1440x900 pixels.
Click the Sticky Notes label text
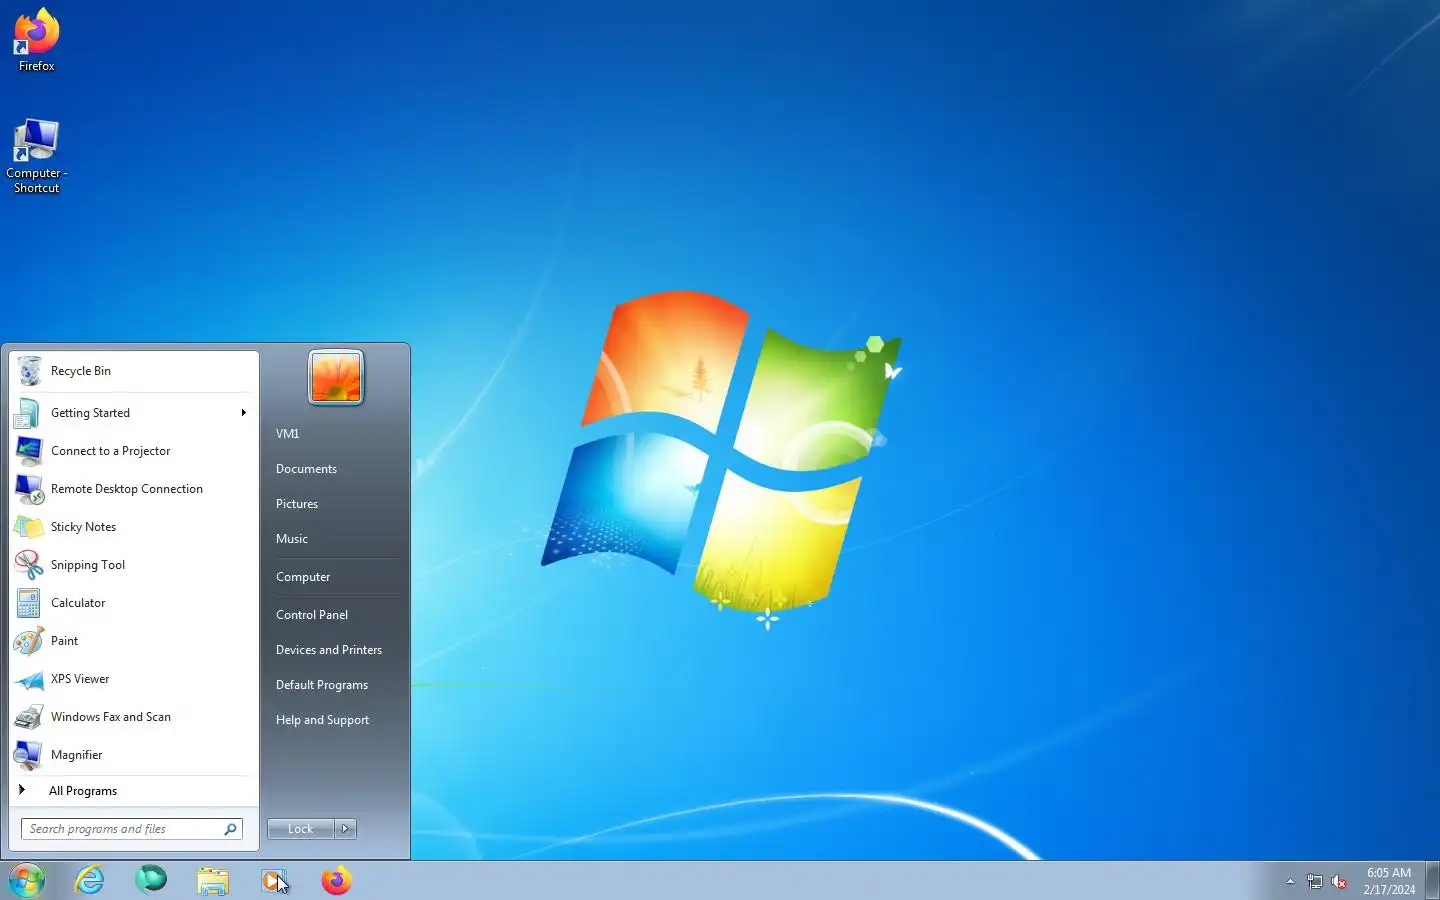[83, 527]
